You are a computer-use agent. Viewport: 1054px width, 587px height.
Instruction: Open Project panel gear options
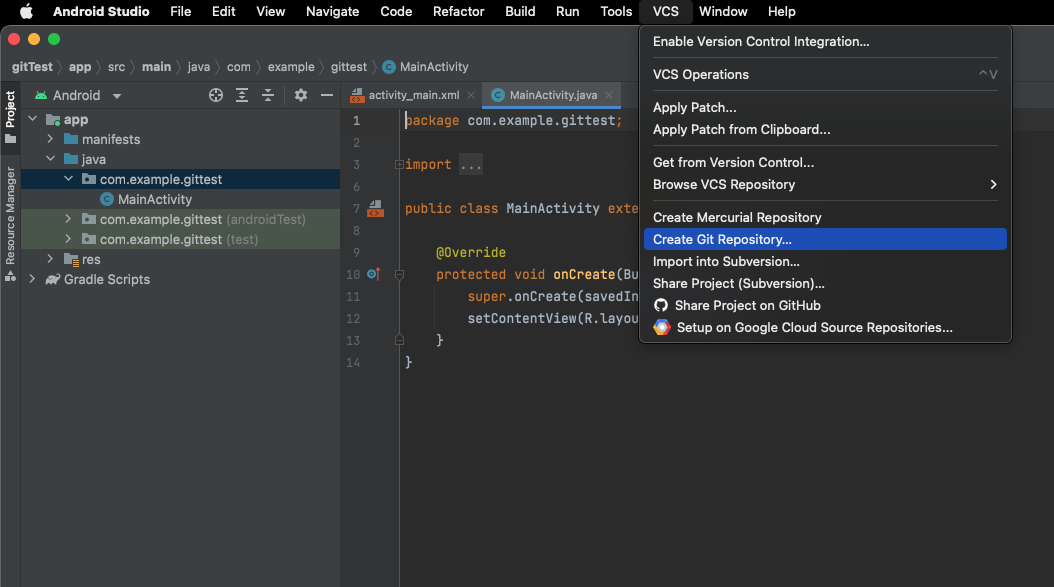pos(301,95)
